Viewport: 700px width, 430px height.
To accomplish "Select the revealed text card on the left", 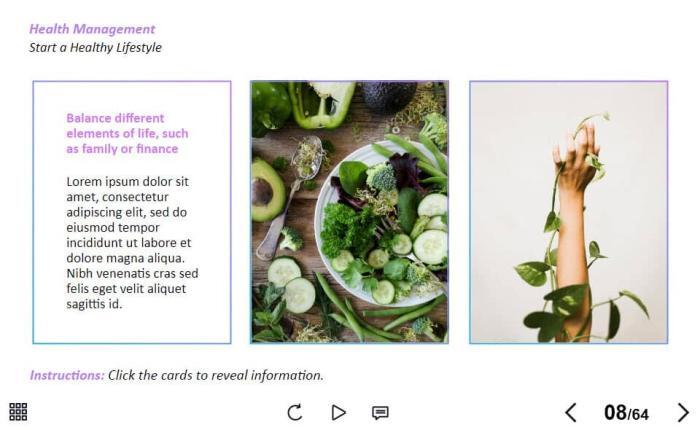I will pyautogui.click(x=132, y=212).
